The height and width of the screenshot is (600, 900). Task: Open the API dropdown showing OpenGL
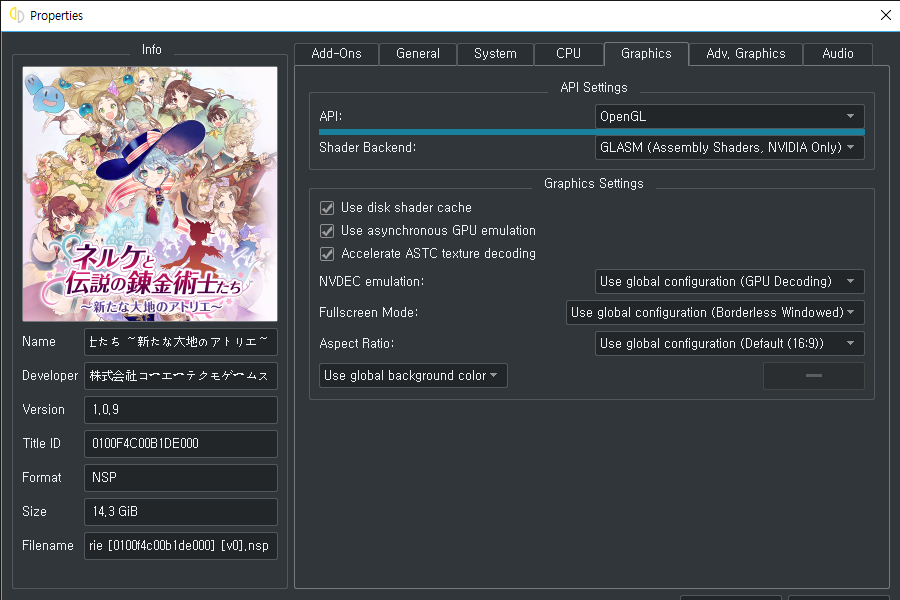[730, 117]
